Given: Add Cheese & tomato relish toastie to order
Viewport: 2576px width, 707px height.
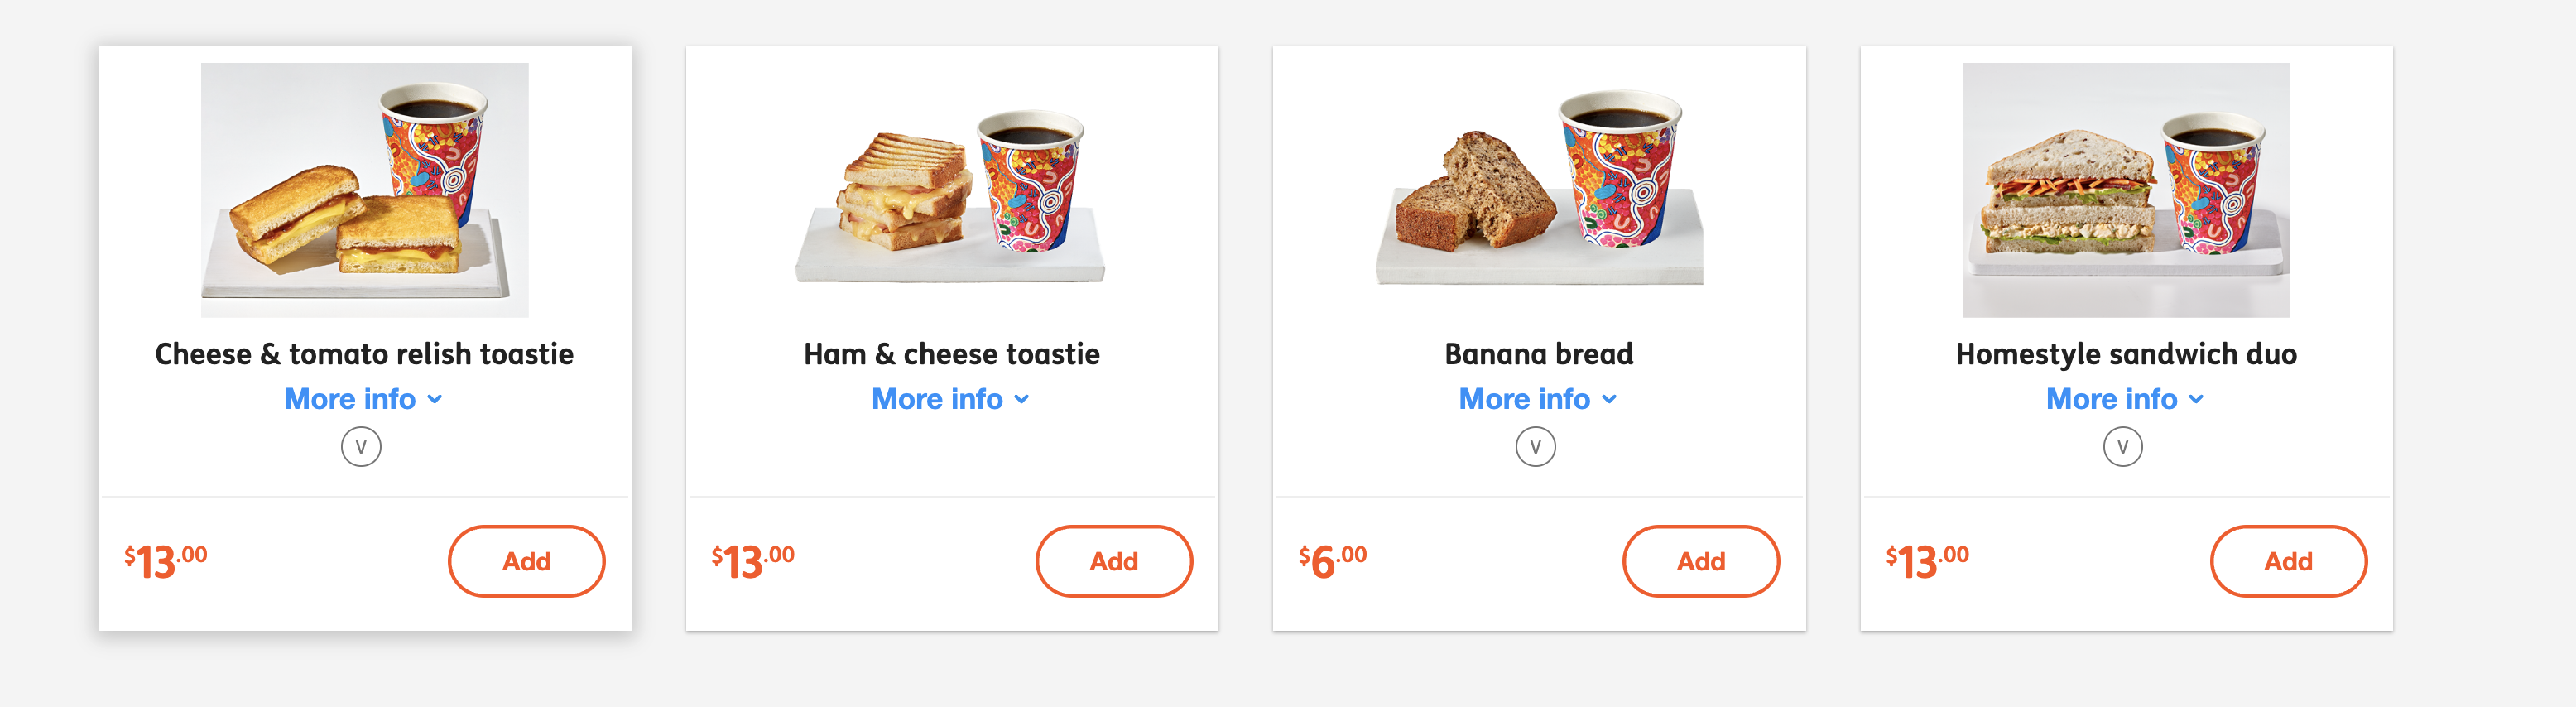Looking at the screenshot, I should 526,561.
